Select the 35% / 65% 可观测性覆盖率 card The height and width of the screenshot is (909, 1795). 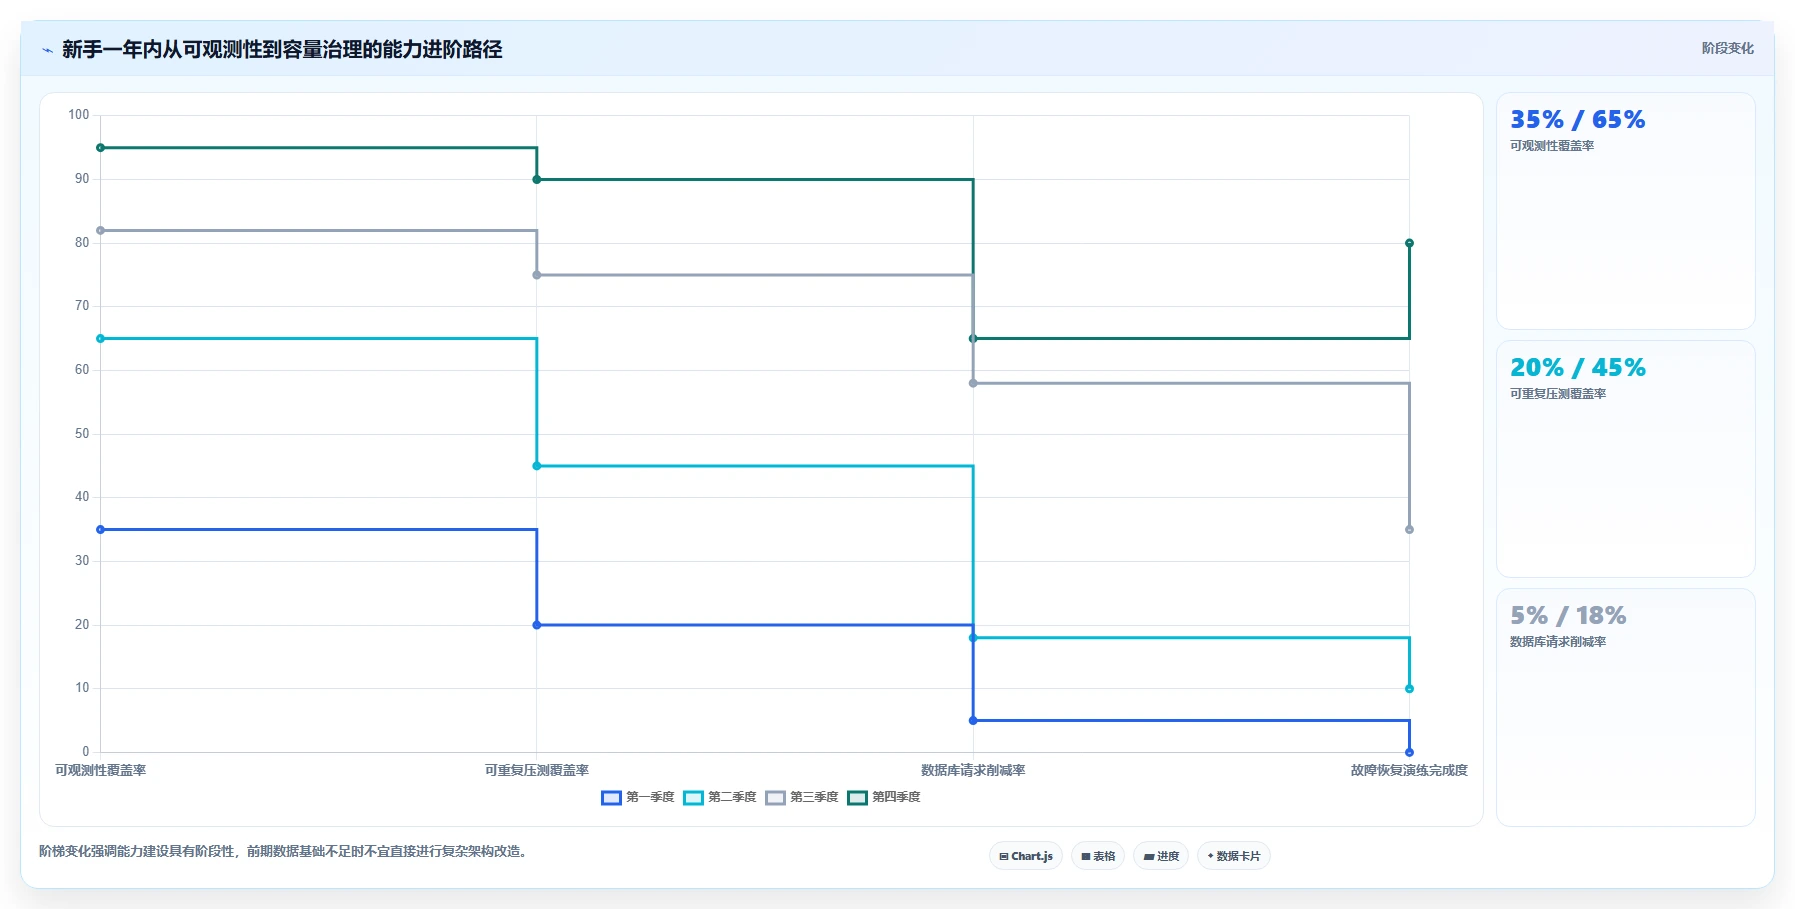tap(1626, 211)
